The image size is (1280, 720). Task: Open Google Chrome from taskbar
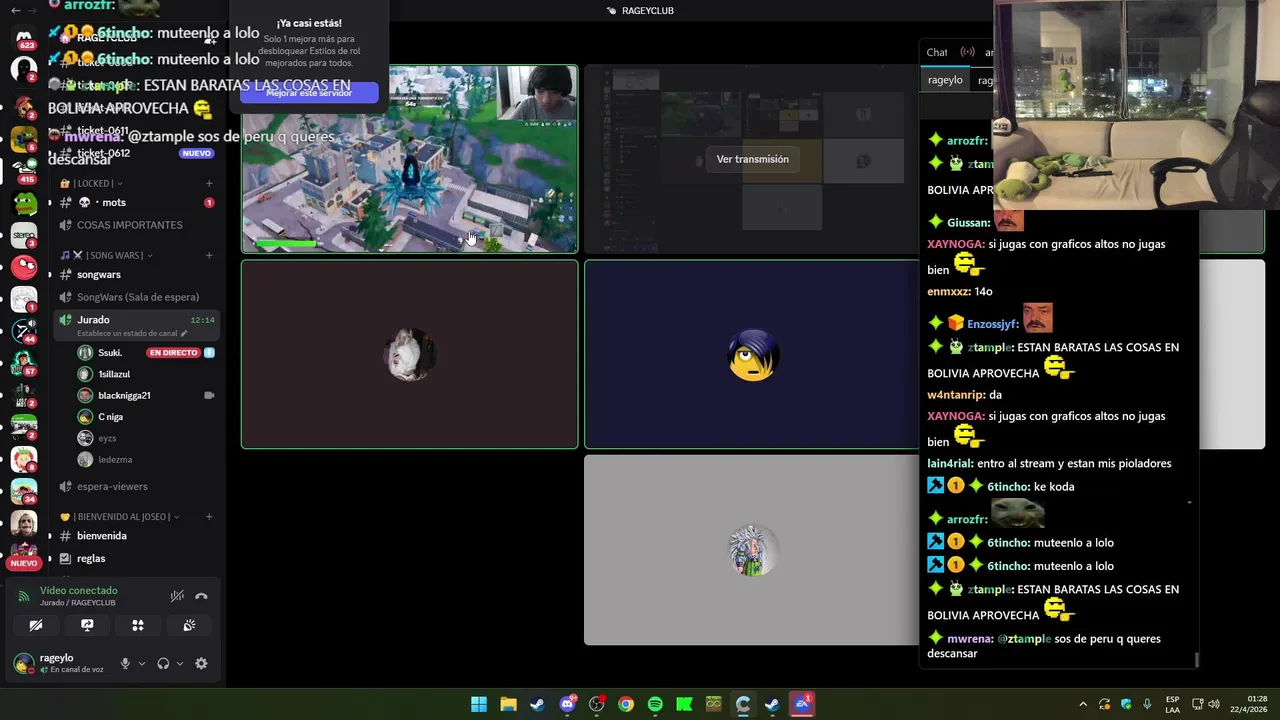pos(626,704)
